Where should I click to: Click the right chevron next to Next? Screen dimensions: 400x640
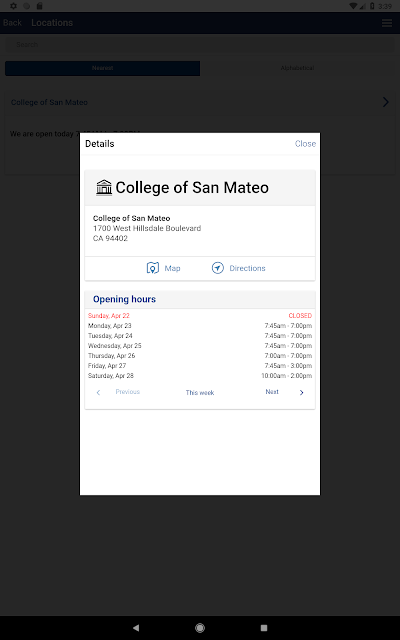302,393
